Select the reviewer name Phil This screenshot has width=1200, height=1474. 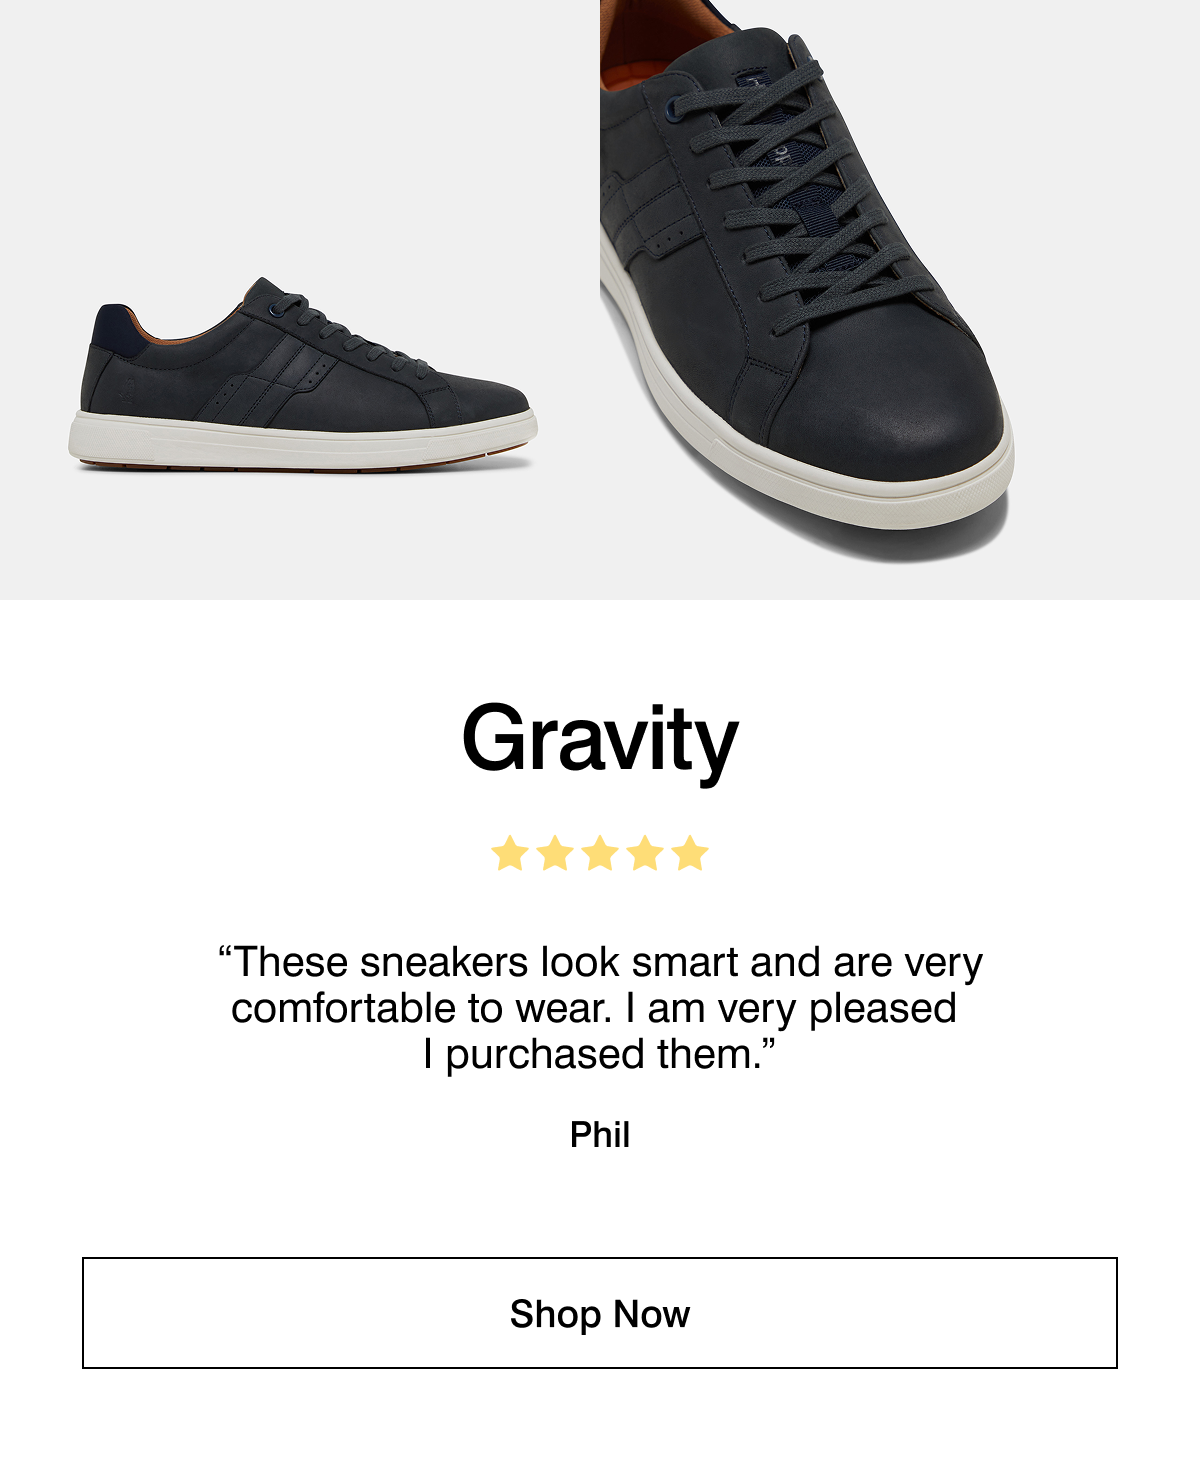(600, 1136)
